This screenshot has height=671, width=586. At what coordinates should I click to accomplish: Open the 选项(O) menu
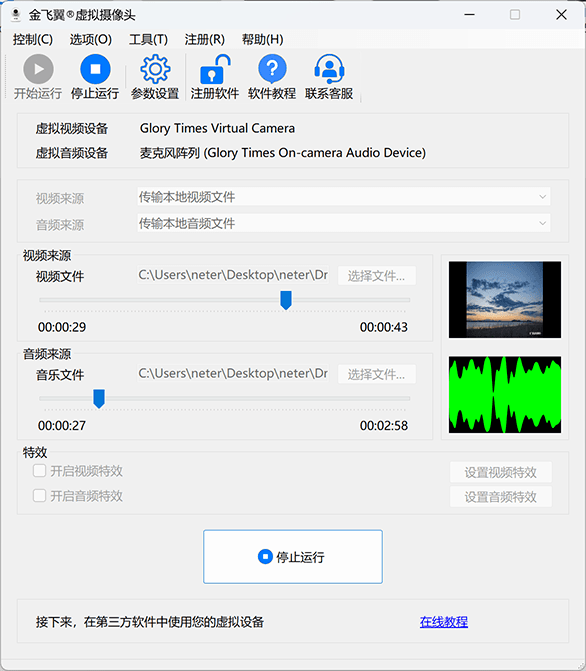click(x=91, y=39)
